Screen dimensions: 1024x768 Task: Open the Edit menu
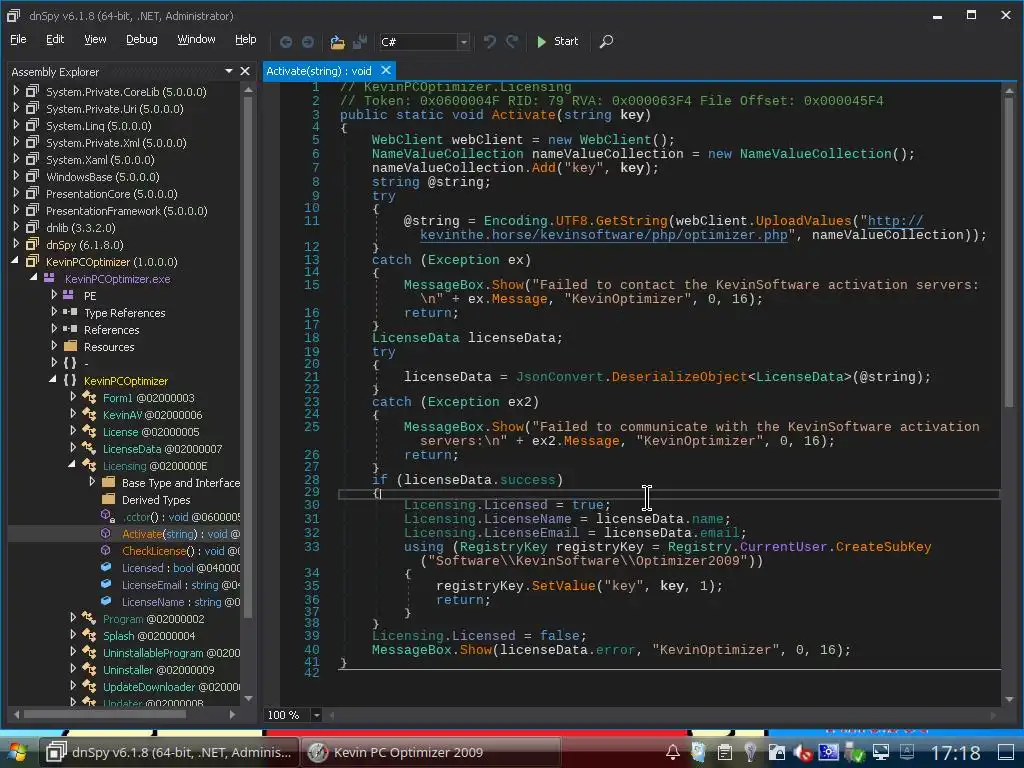pyautogui.click(x=55, y=39)
